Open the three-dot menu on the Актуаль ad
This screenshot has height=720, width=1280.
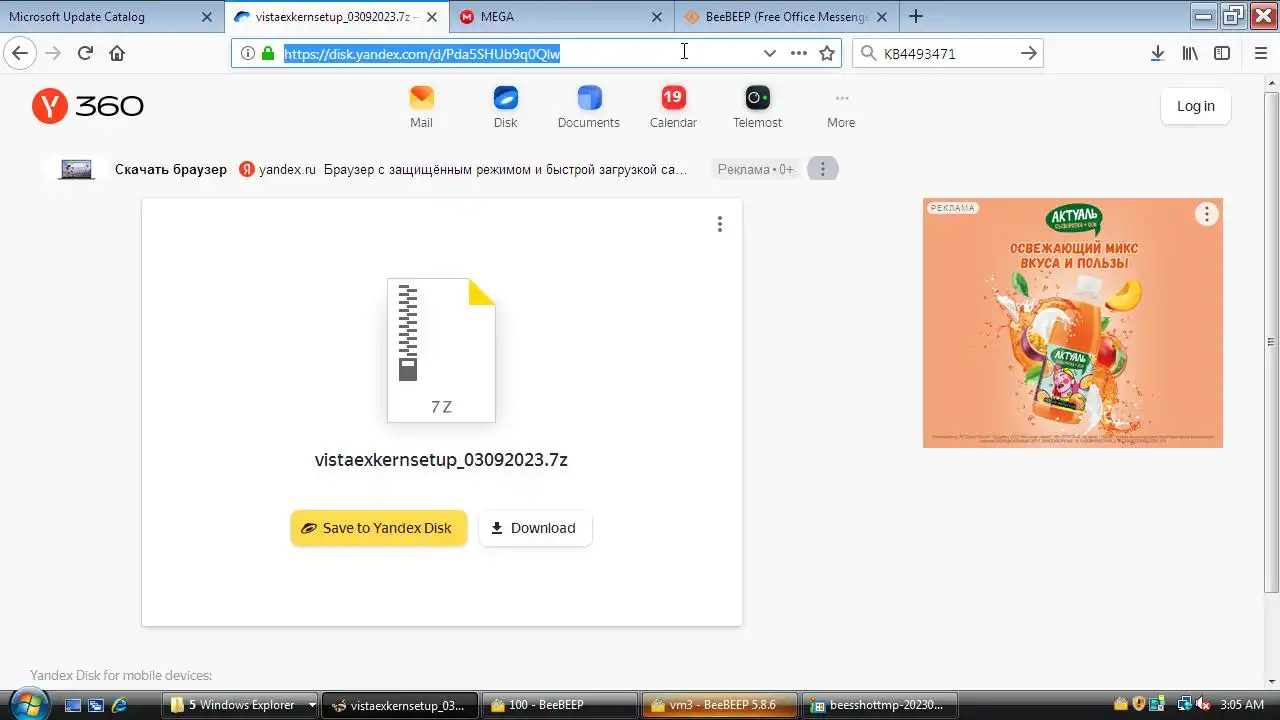[x=1207, y=214]
